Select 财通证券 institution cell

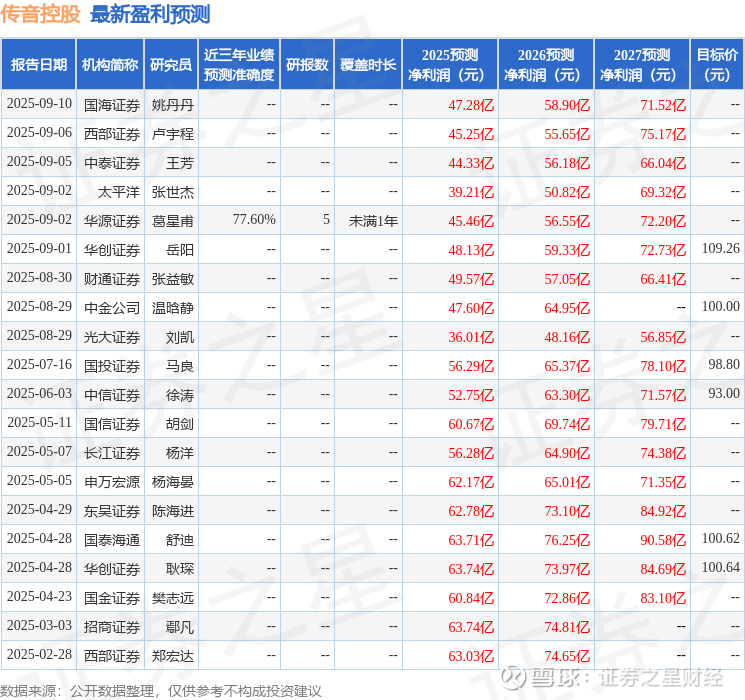coord(112,279)
